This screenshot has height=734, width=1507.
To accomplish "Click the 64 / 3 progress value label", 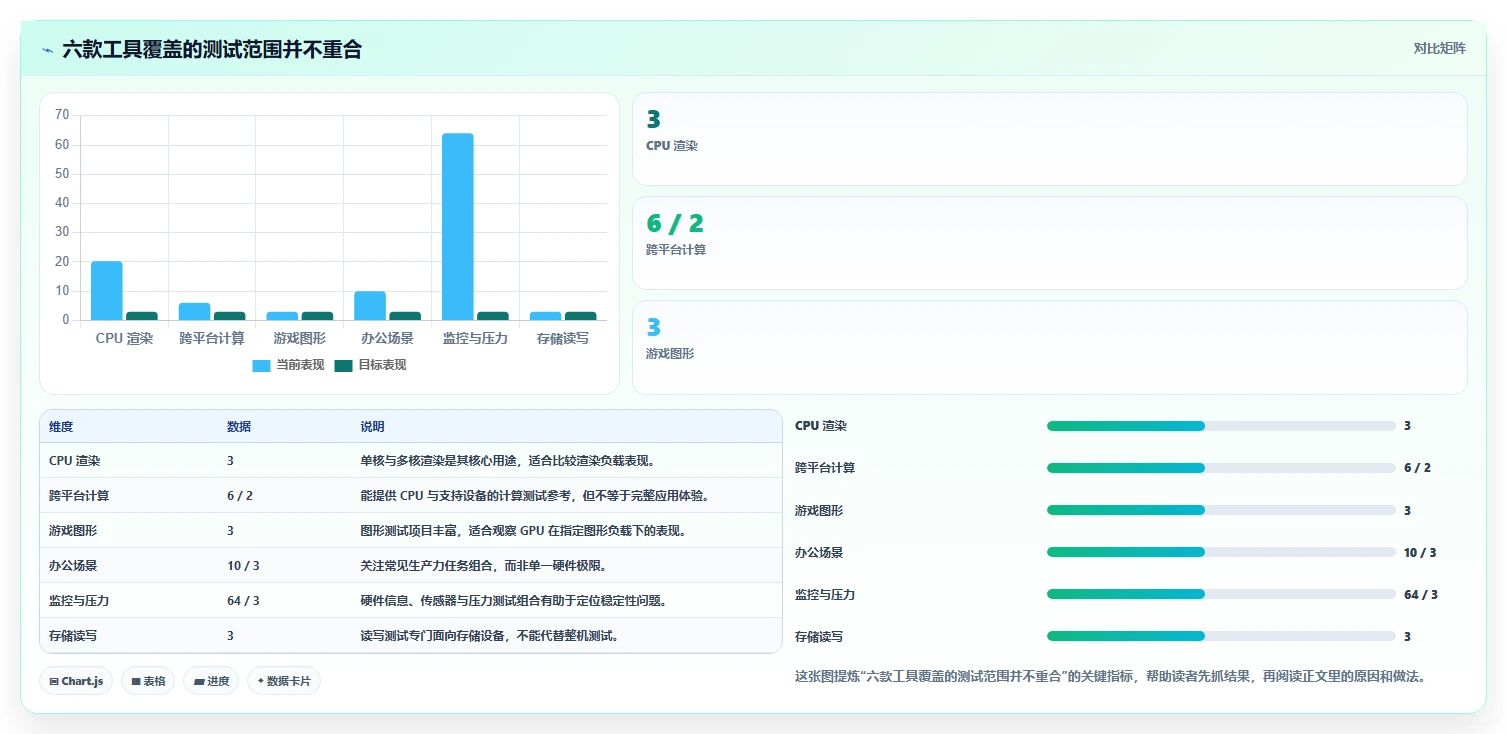I will (1421, 595).
